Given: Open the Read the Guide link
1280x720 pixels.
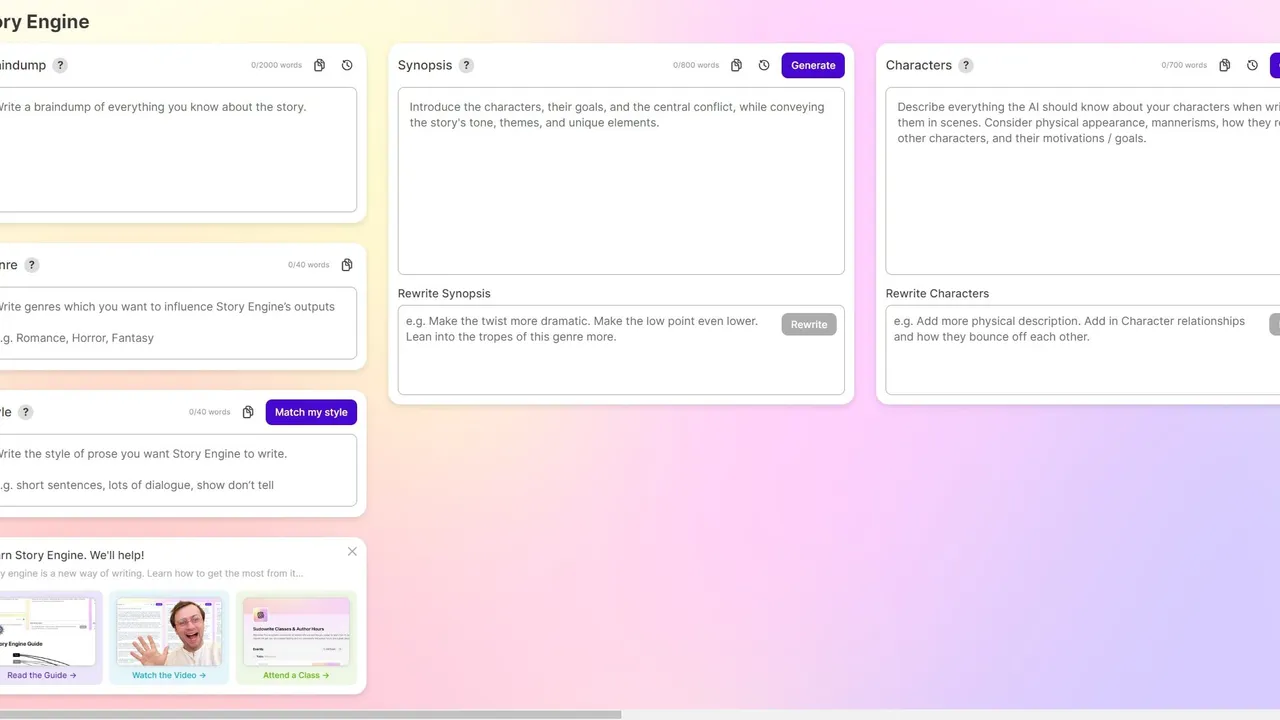Looking at the screenshot, I should [x=42, y=675].
